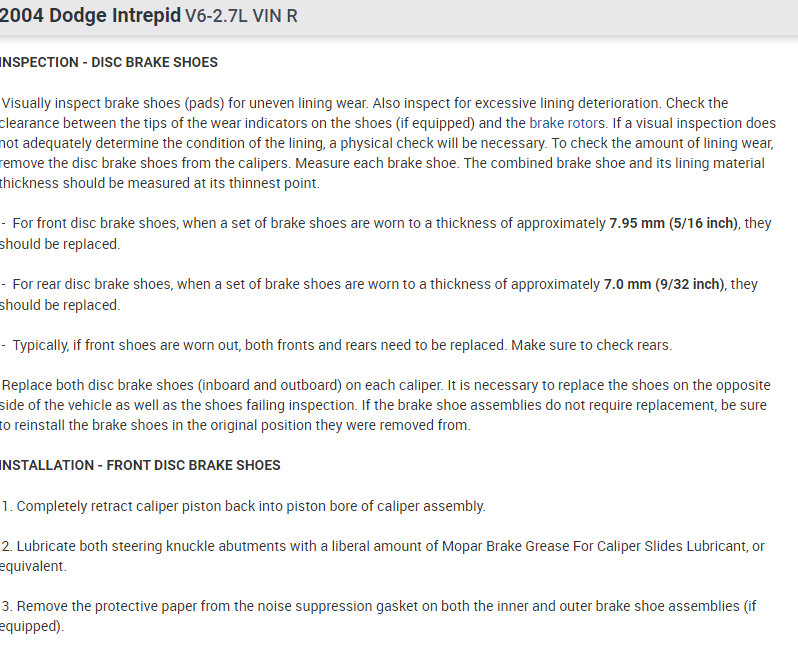
Task: Click the V6-2.7L VIN R engine label
Action: (241, 17)
